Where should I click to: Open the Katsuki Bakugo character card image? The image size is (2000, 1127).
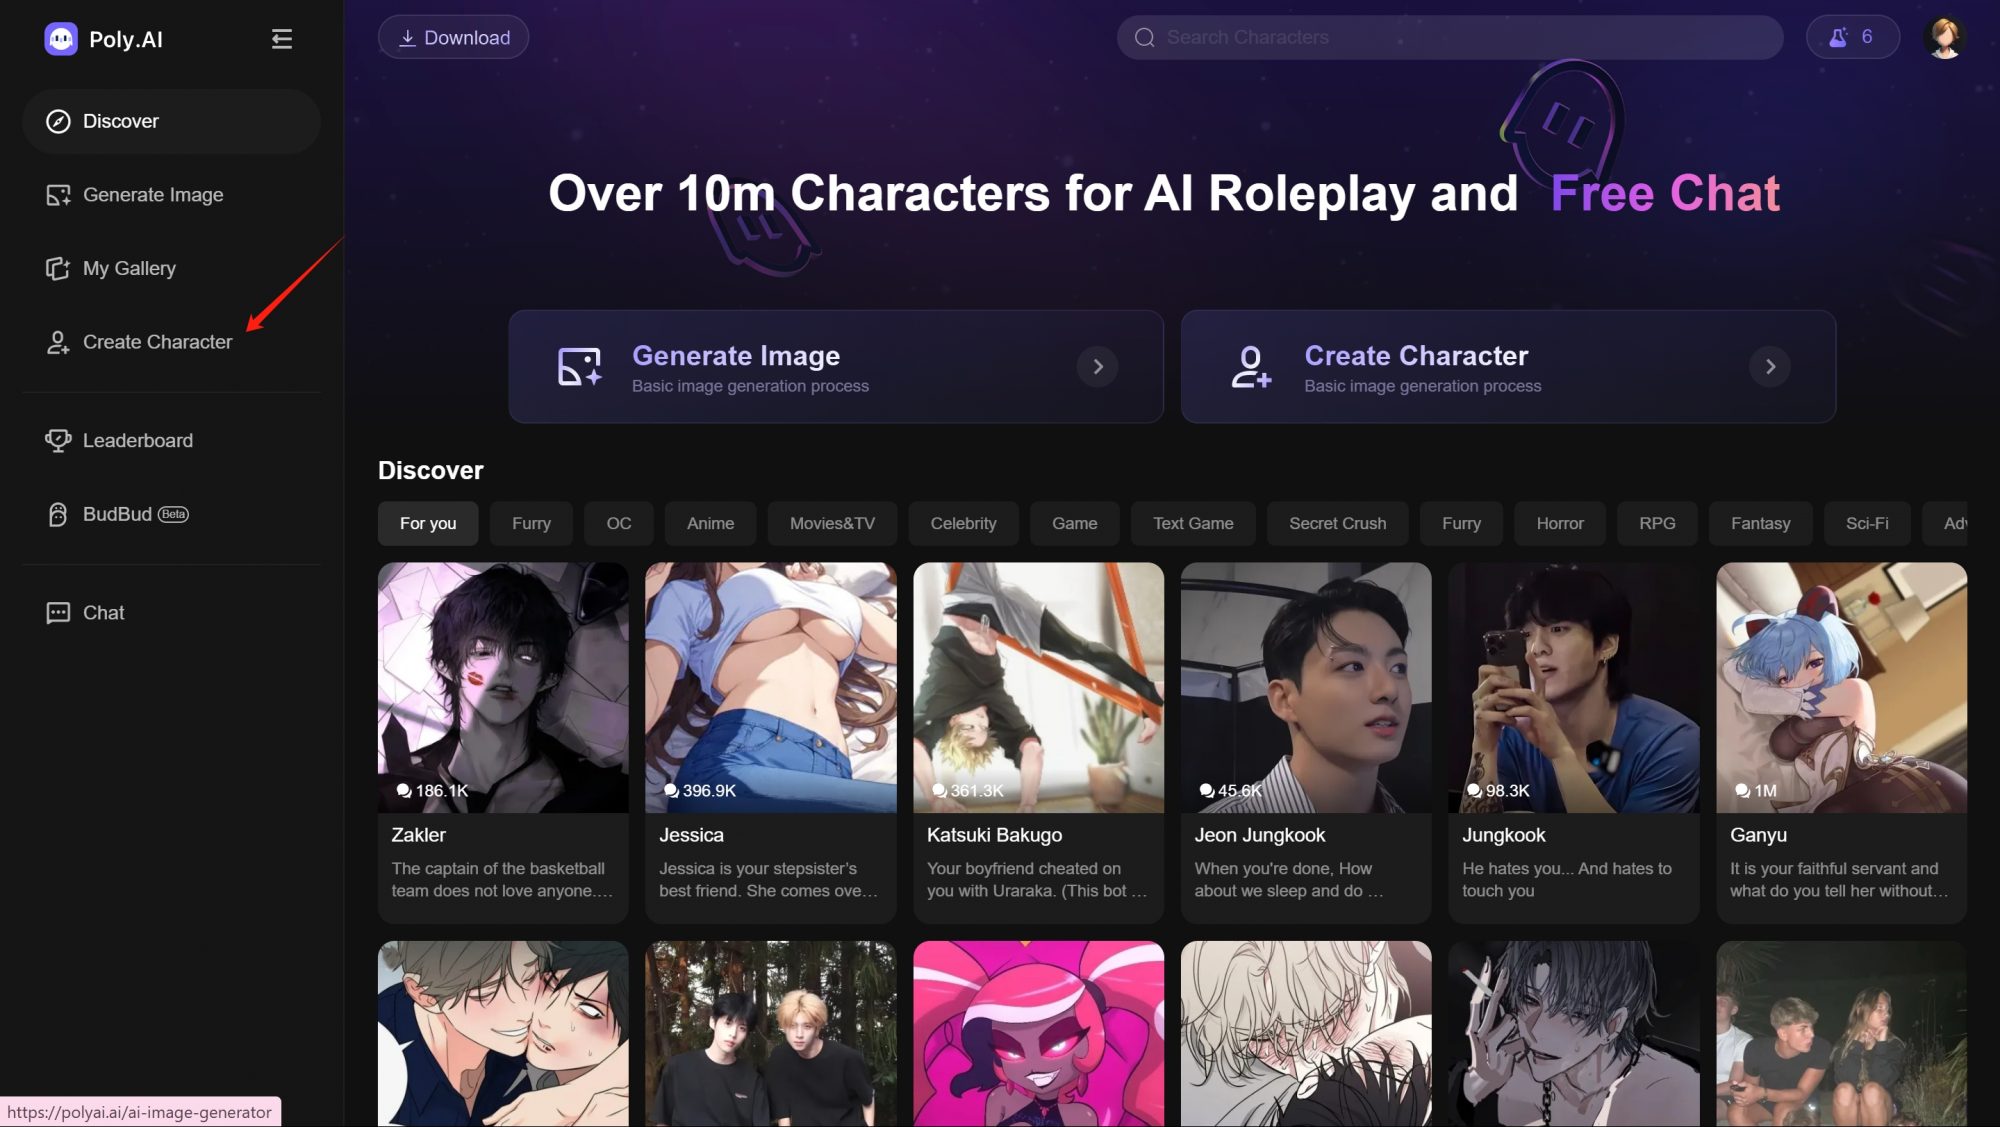[1038, 687]
